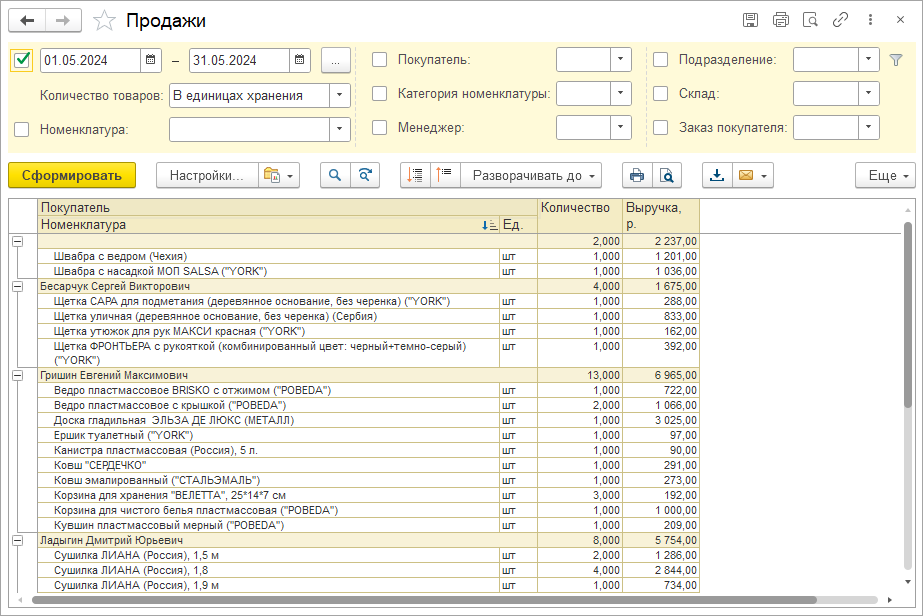
Task: Click the print preview icon in report toolbar
Action: point(666,175)
